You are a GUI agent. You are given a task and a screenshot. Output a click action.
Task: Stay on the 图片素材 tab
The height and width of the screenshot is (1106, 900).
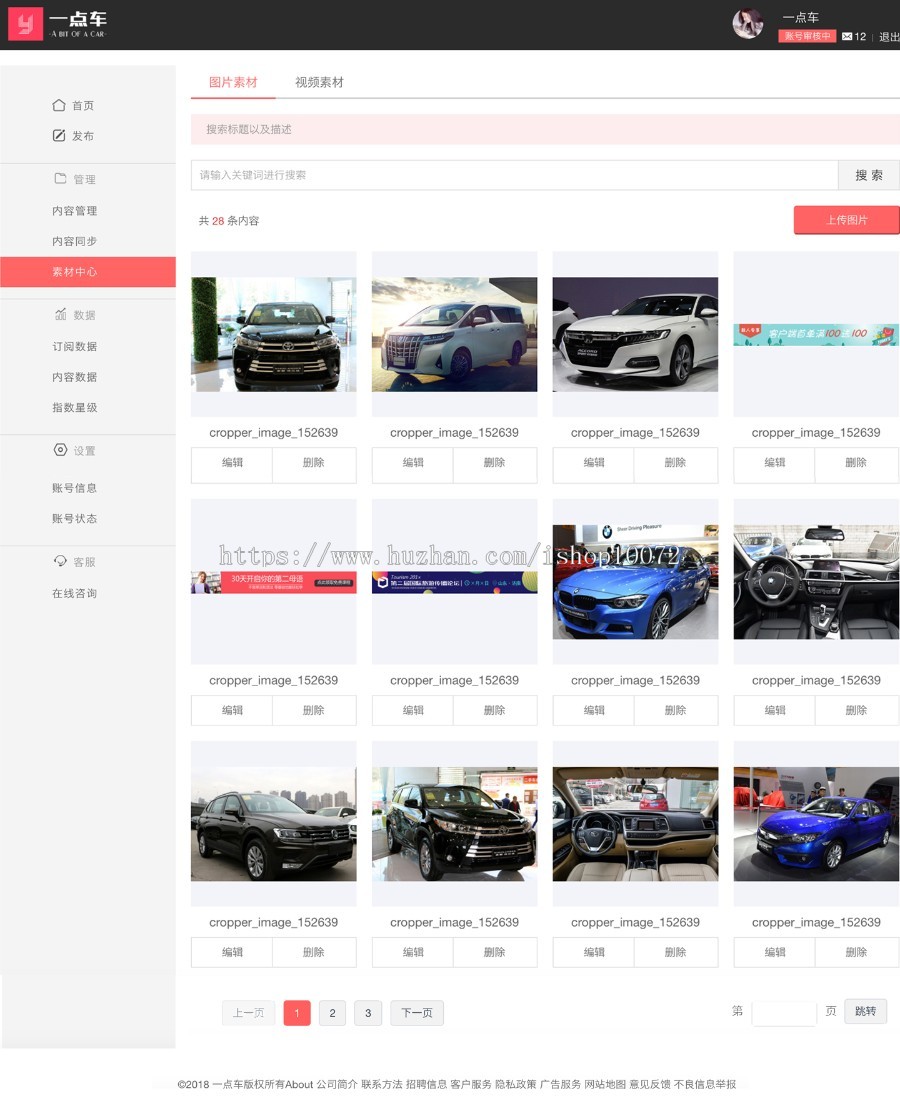click(232, 83)
